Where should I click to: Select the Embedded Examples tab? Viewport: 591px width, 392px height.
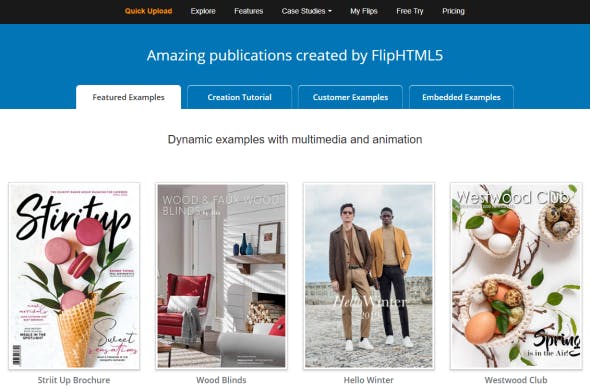click(461, 97)
